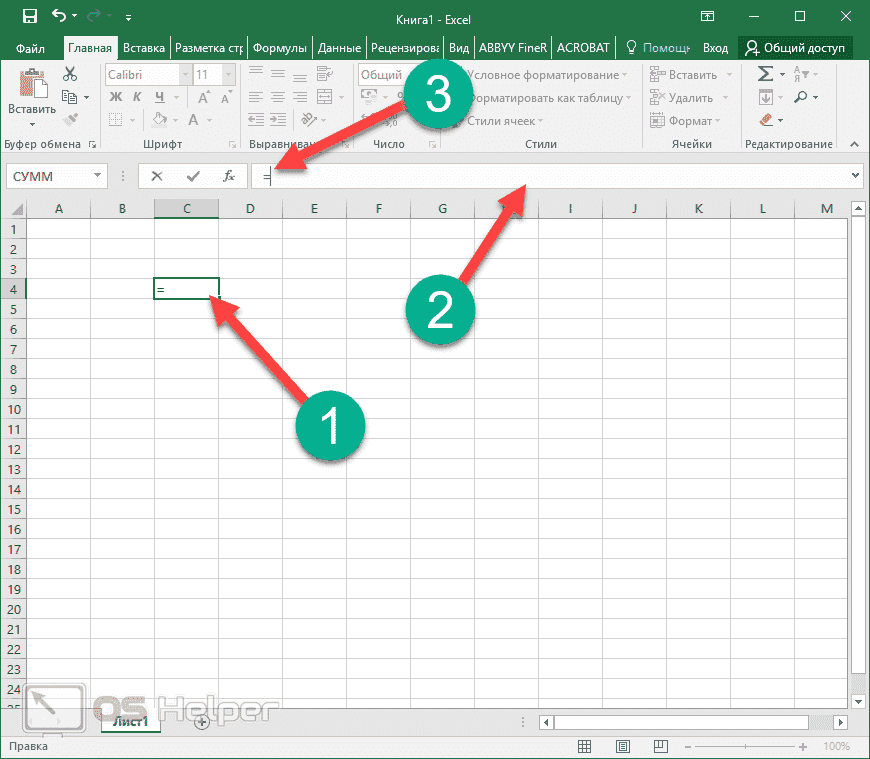This screenshot has width=870, height=759.
Task: Click the Cut scissors icon
Action: [70, 74]
